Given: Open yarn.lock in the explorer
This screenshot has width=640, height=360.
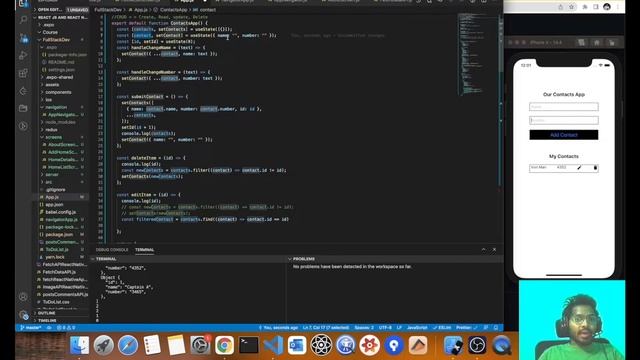Looking at the screenshot, I should click(55, 257).
